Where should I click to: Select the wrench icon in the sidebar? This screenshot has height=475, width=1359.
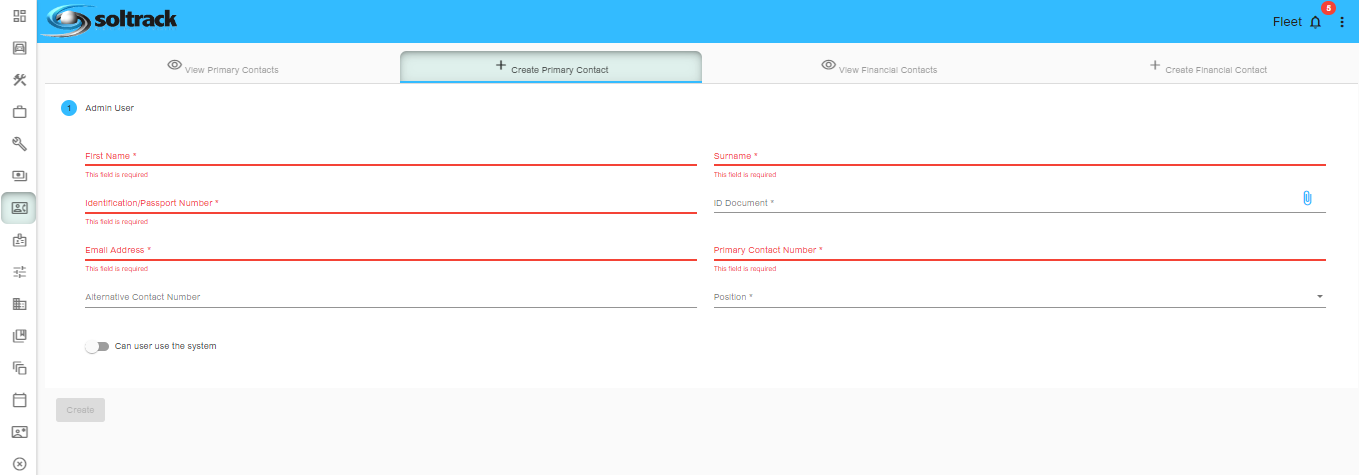point(19,144)
